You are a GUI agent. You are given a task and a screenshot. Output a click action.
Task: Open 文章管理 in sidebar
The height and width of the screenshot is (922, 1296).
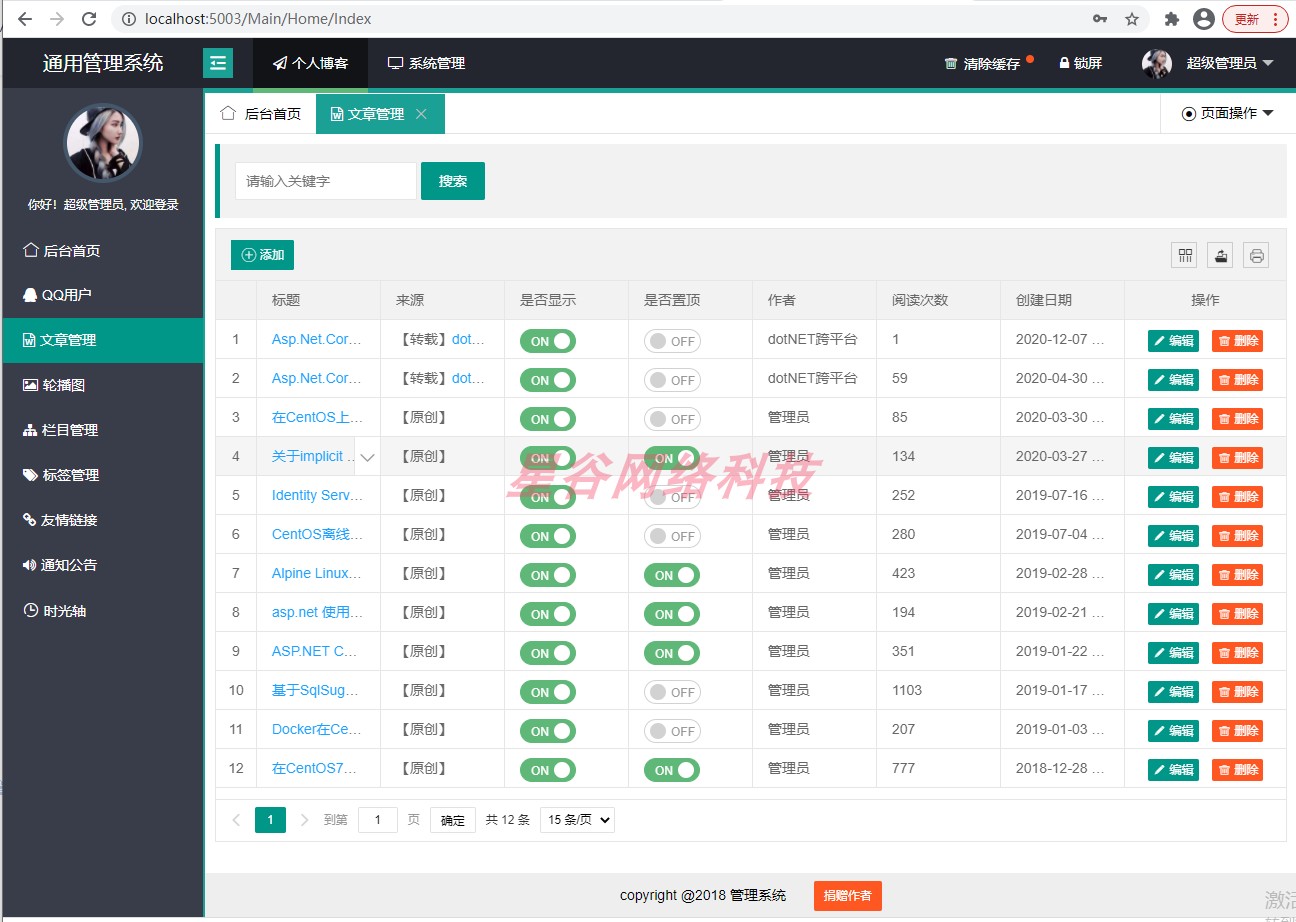click(103, 340)
